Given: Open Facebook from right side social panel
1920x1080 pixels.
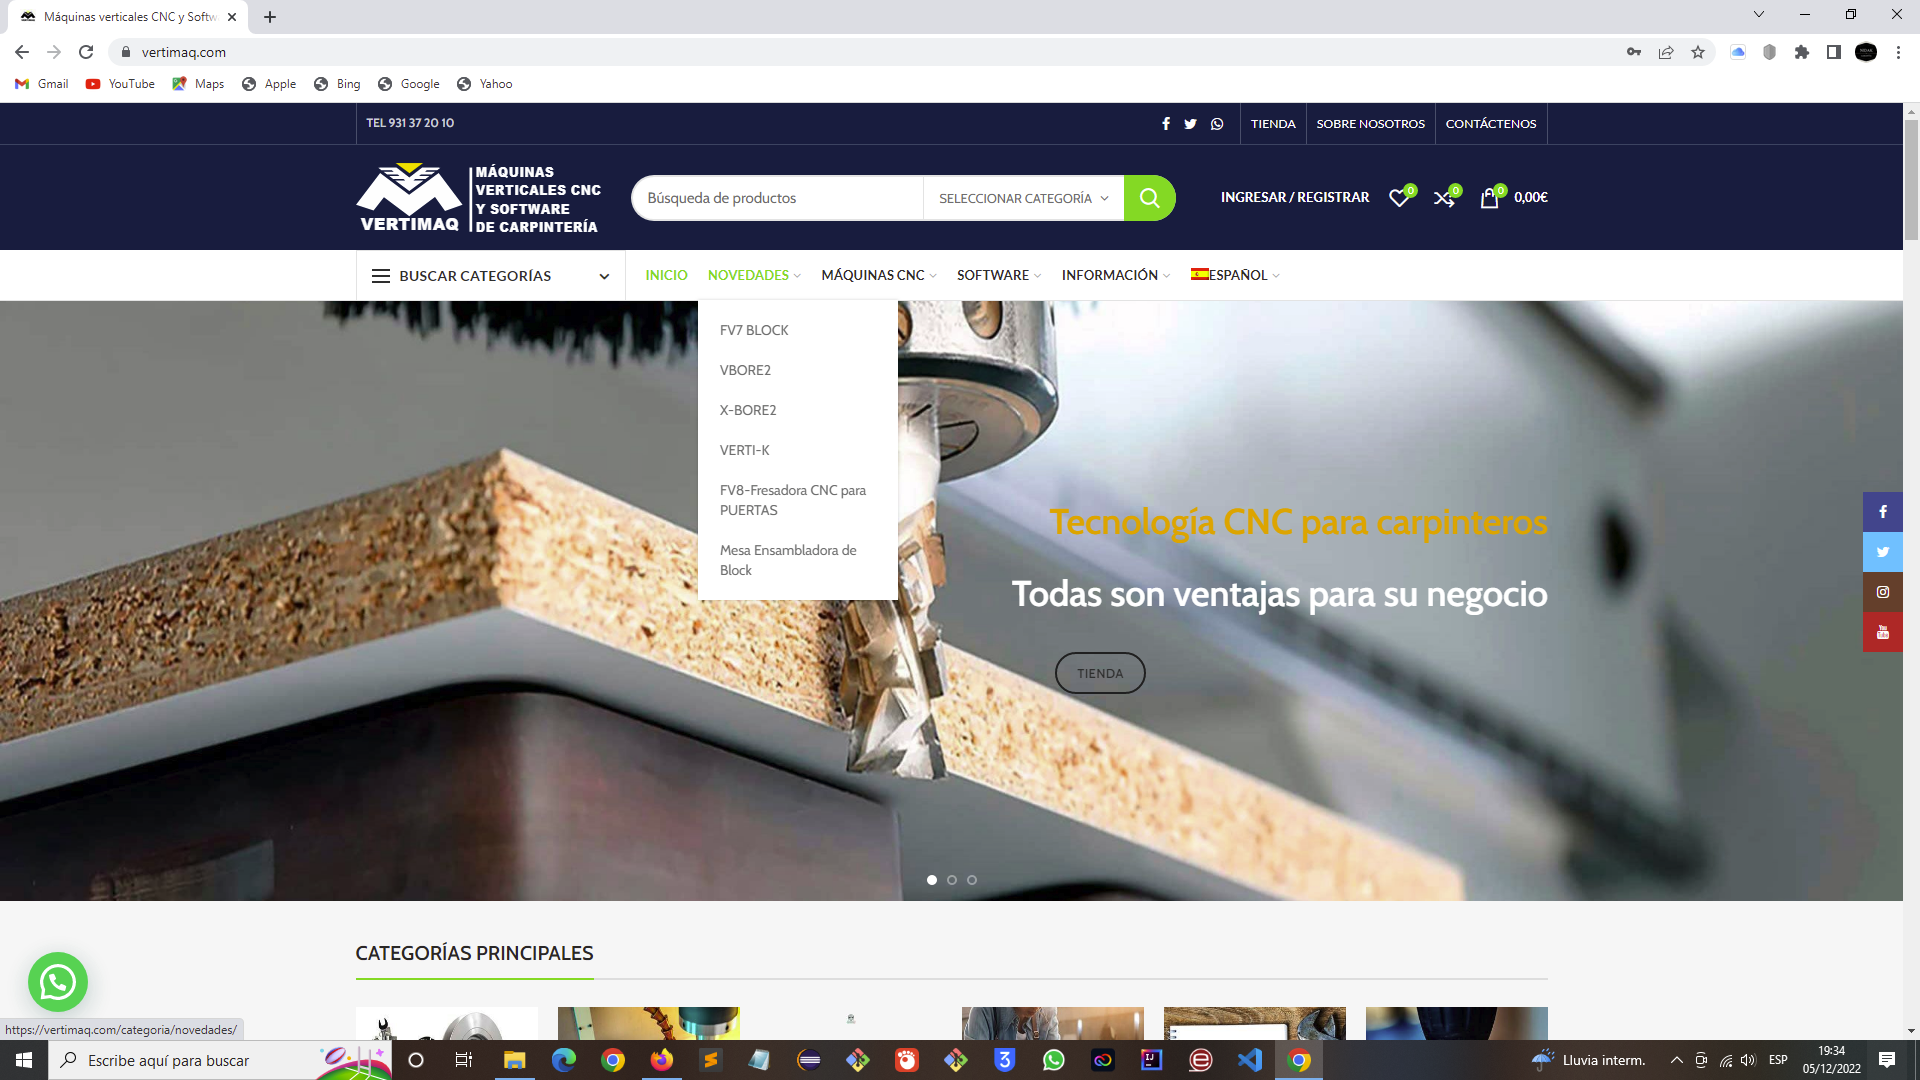Looking at the screenshot, I should (x=1883, y=512).
